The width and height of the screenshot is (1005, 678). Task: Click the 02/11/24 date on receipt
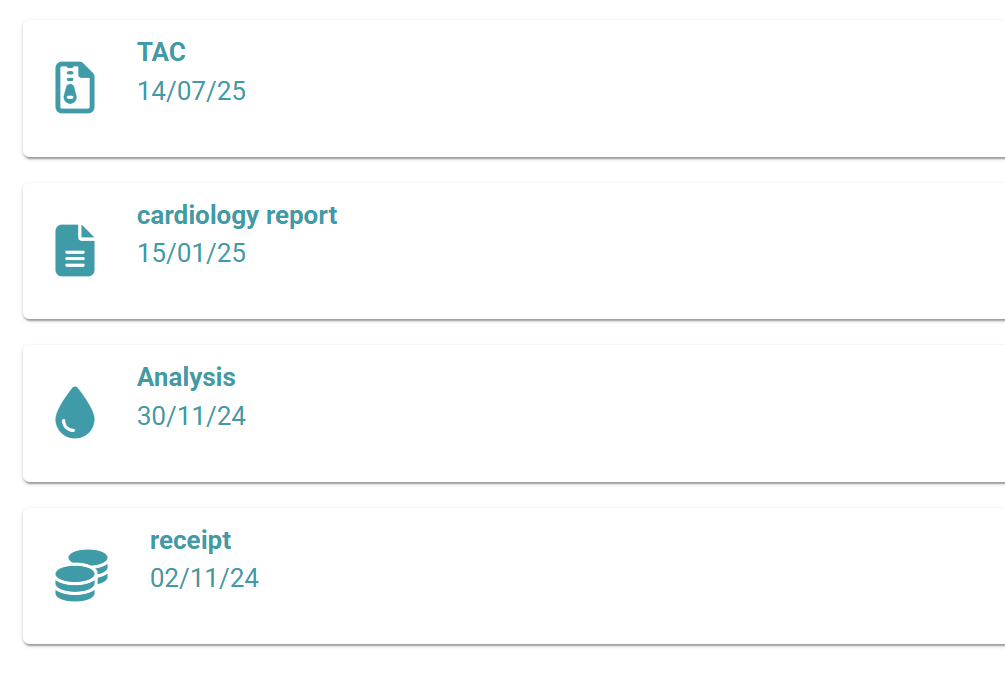204,577
